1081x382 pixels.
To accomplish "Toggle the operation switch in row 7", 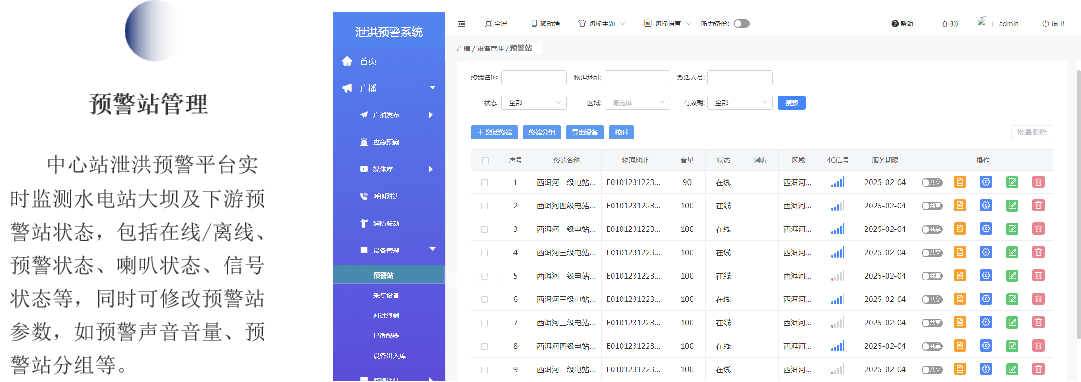I will point(932,323).
